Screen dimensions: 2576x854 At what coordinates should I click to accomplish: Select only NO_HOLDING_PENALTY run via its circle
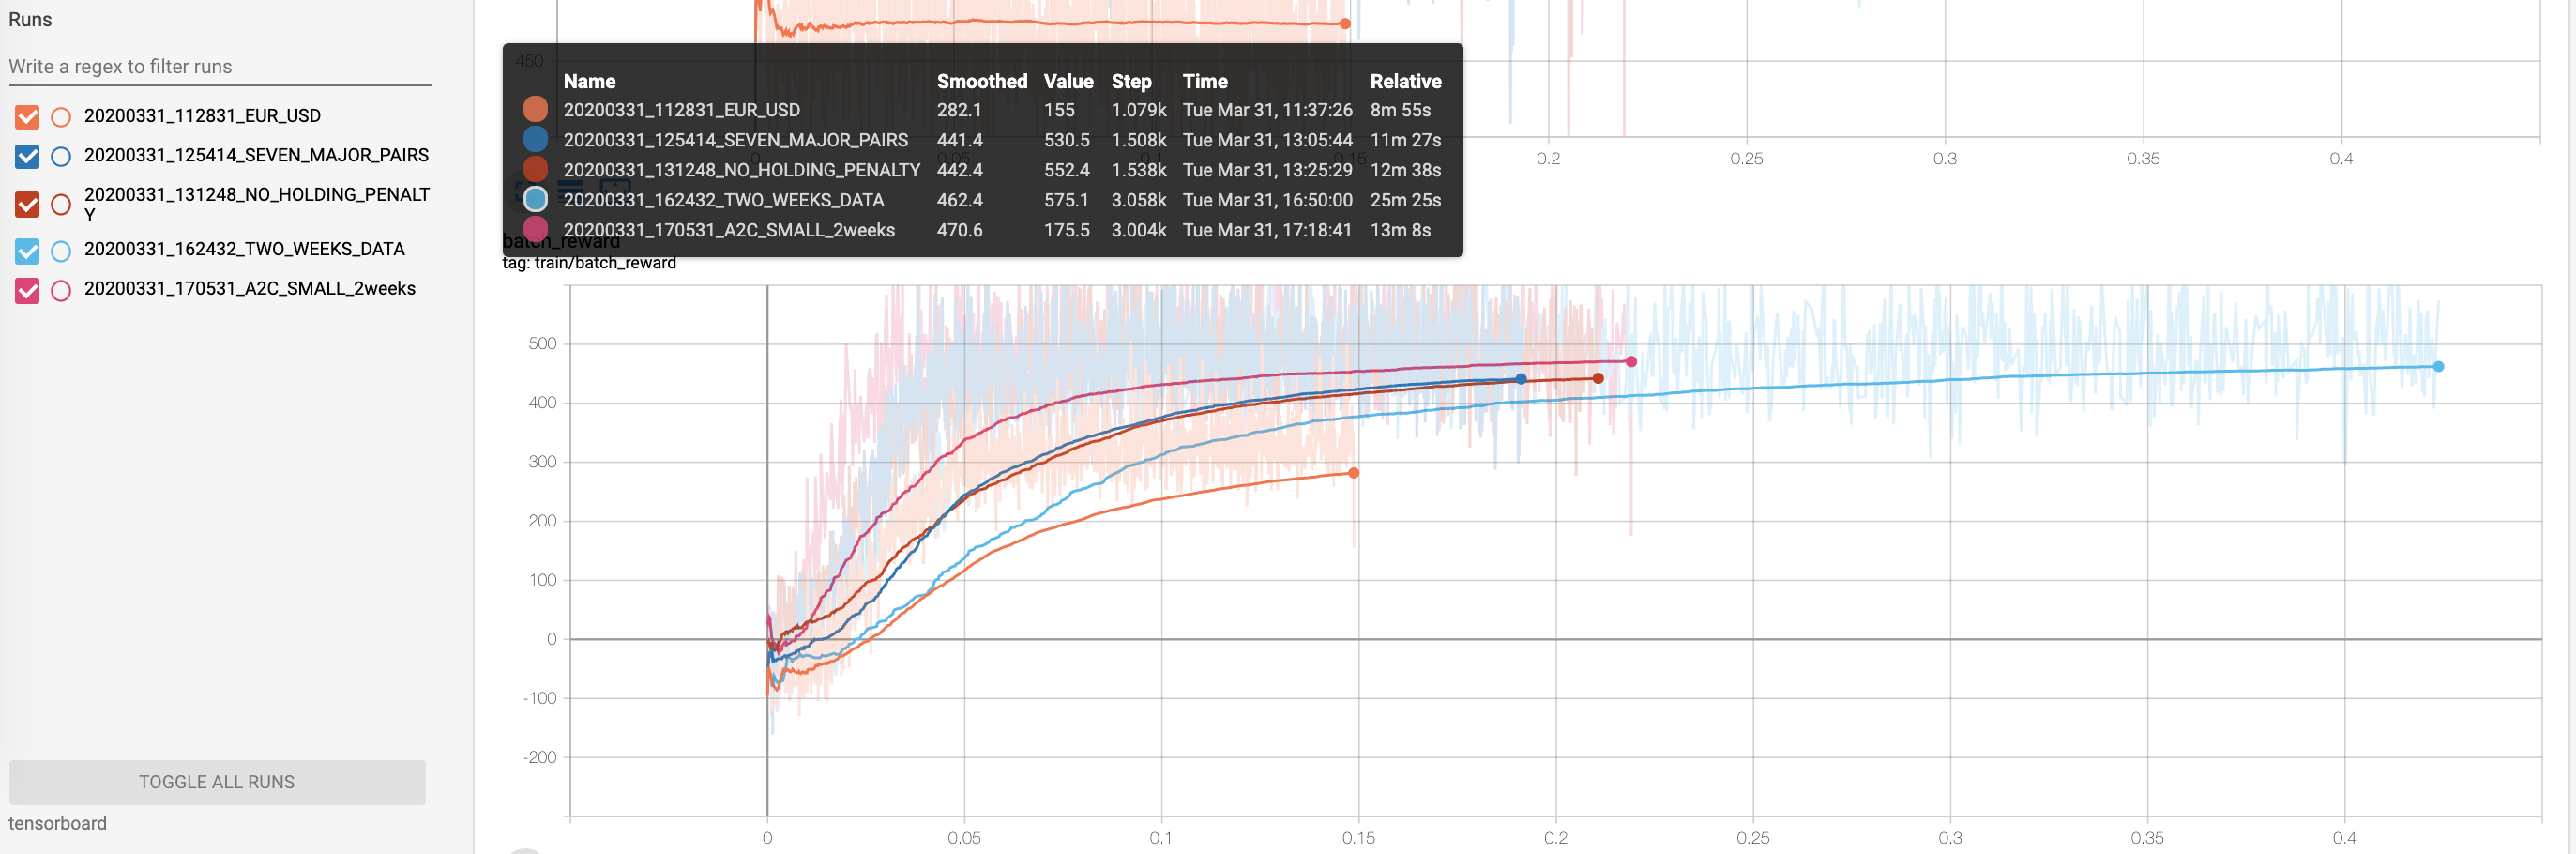pos(61,205)
